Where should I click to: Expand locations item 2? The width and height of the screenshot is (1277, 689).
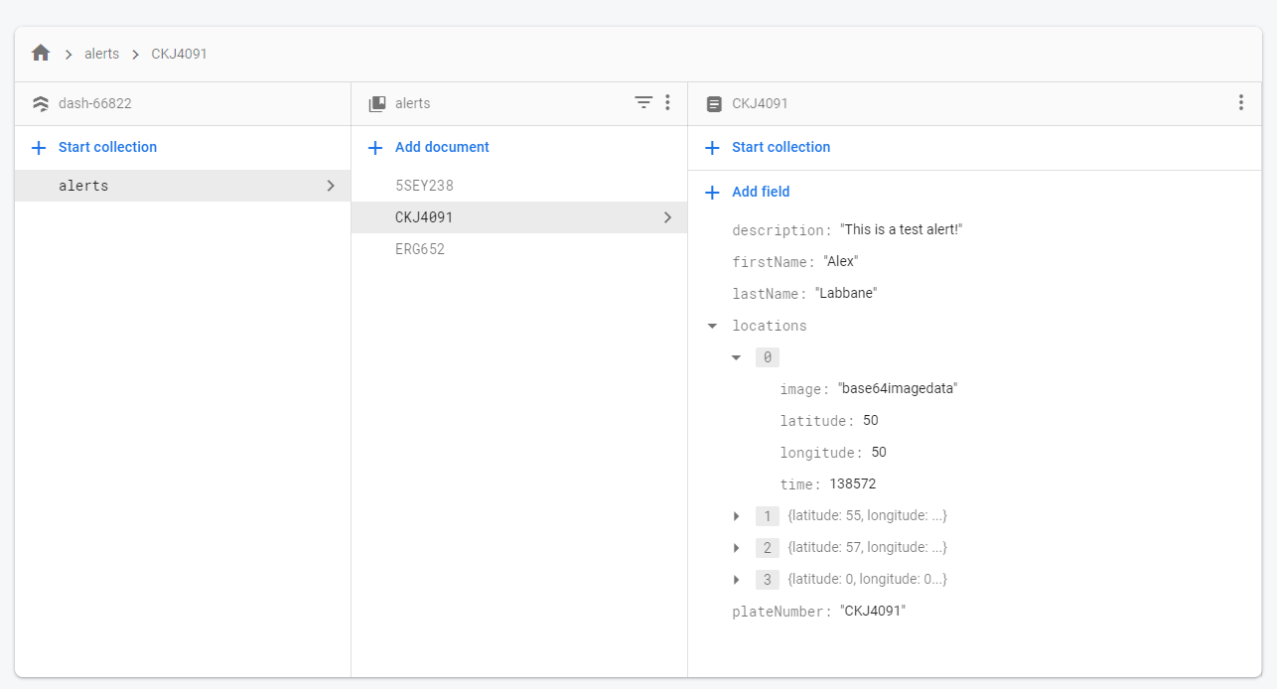pos(736,548)
